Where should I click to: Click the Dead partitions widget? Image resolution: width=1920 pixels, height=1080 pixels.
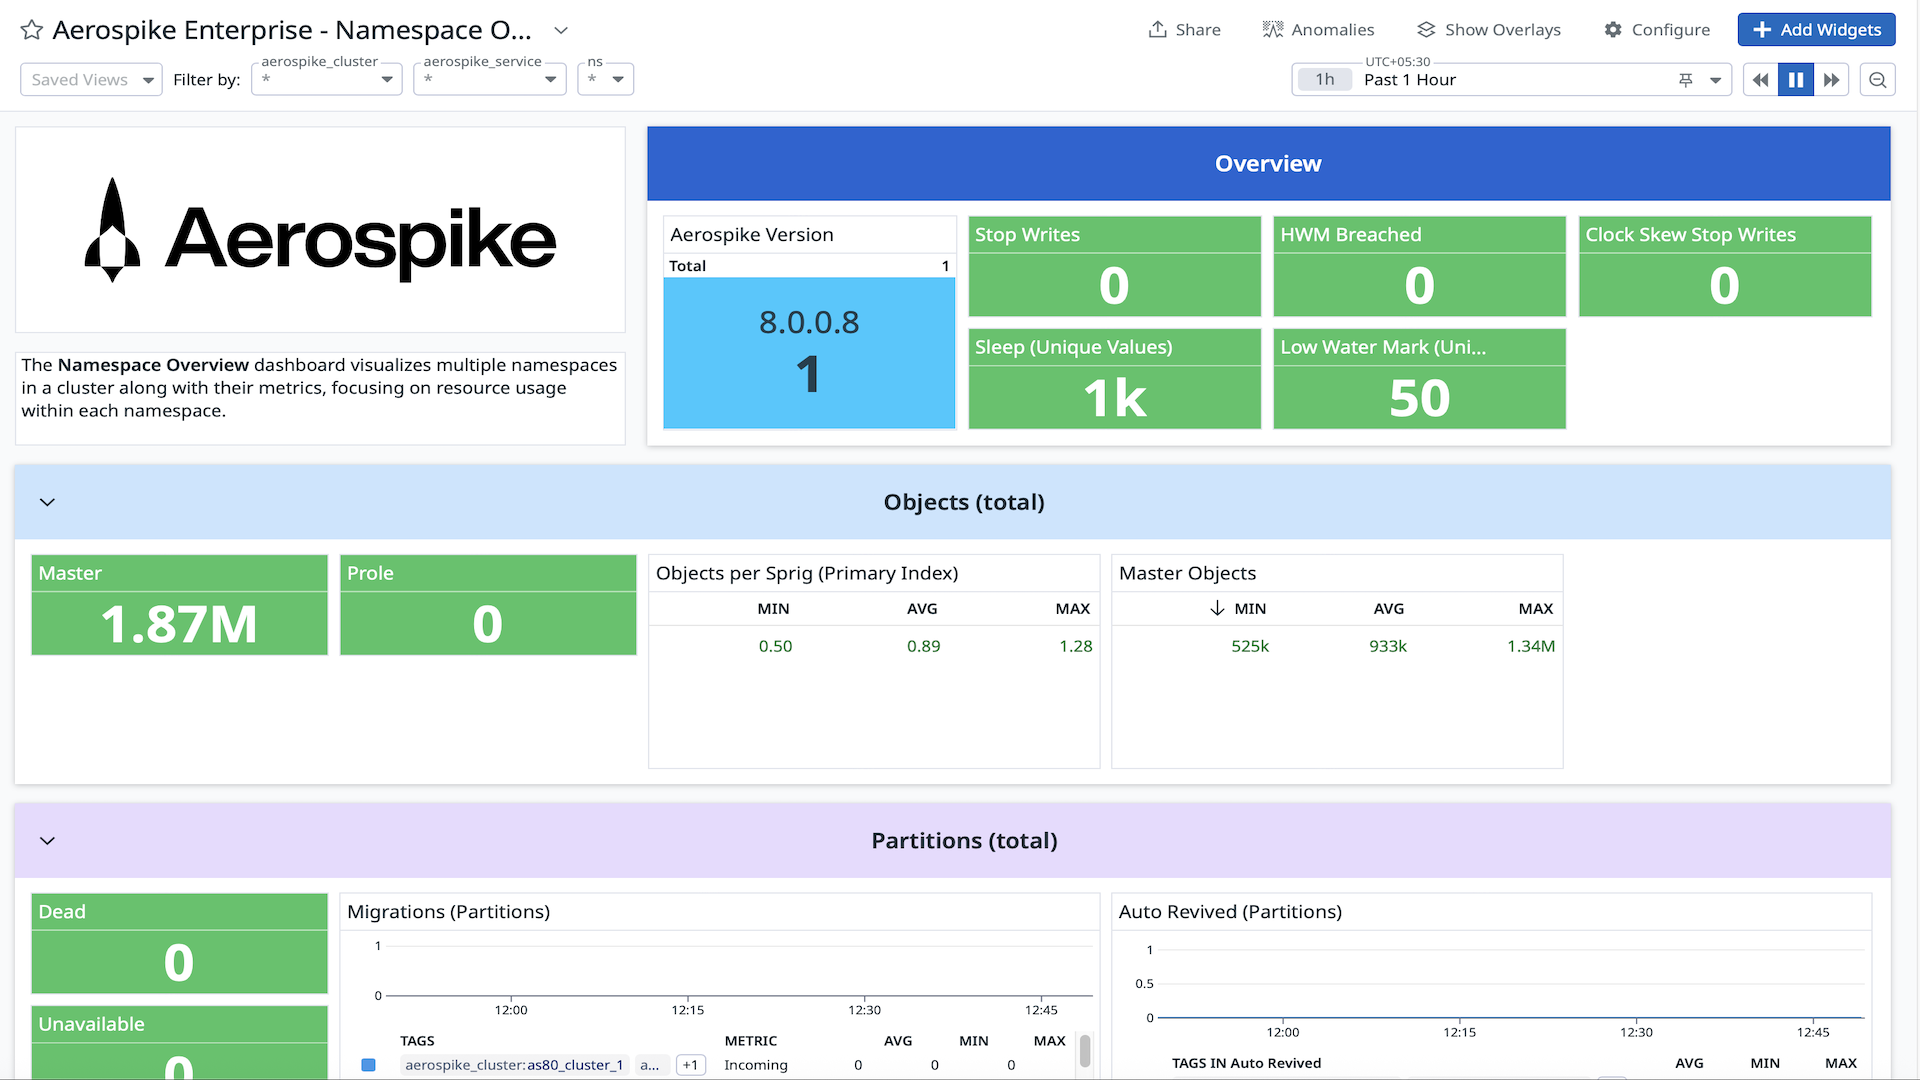coord(180,943)
